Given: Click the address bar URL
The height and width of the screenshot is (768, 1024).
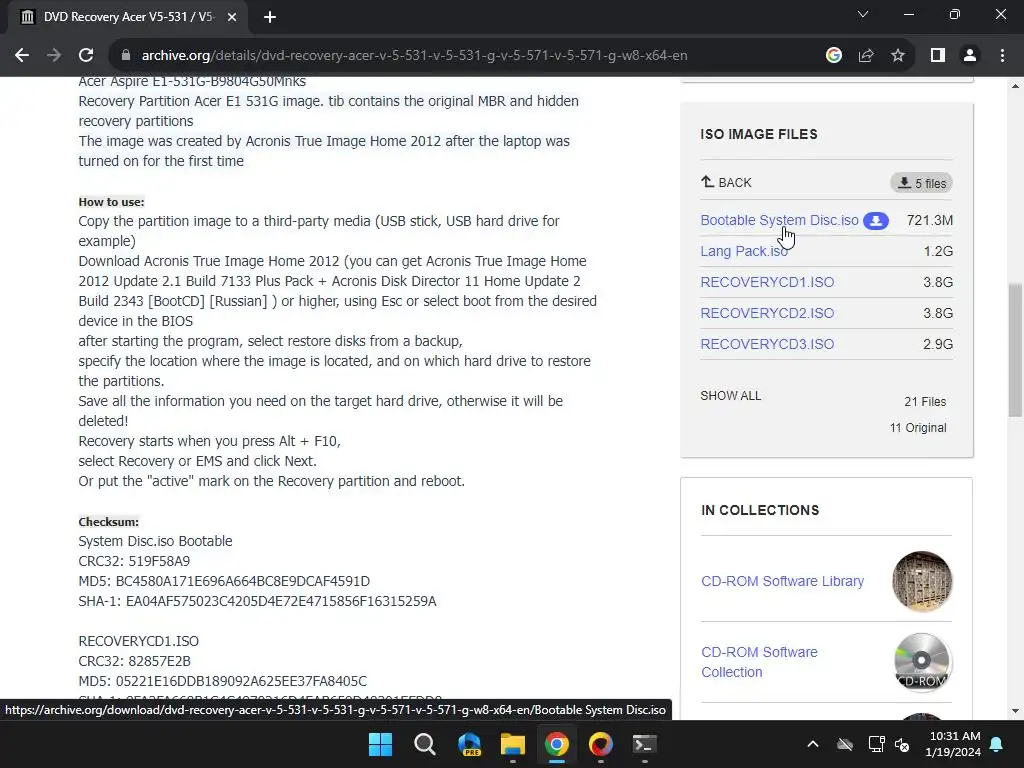Looking at the screenshot, I should (x=414, y=56).
